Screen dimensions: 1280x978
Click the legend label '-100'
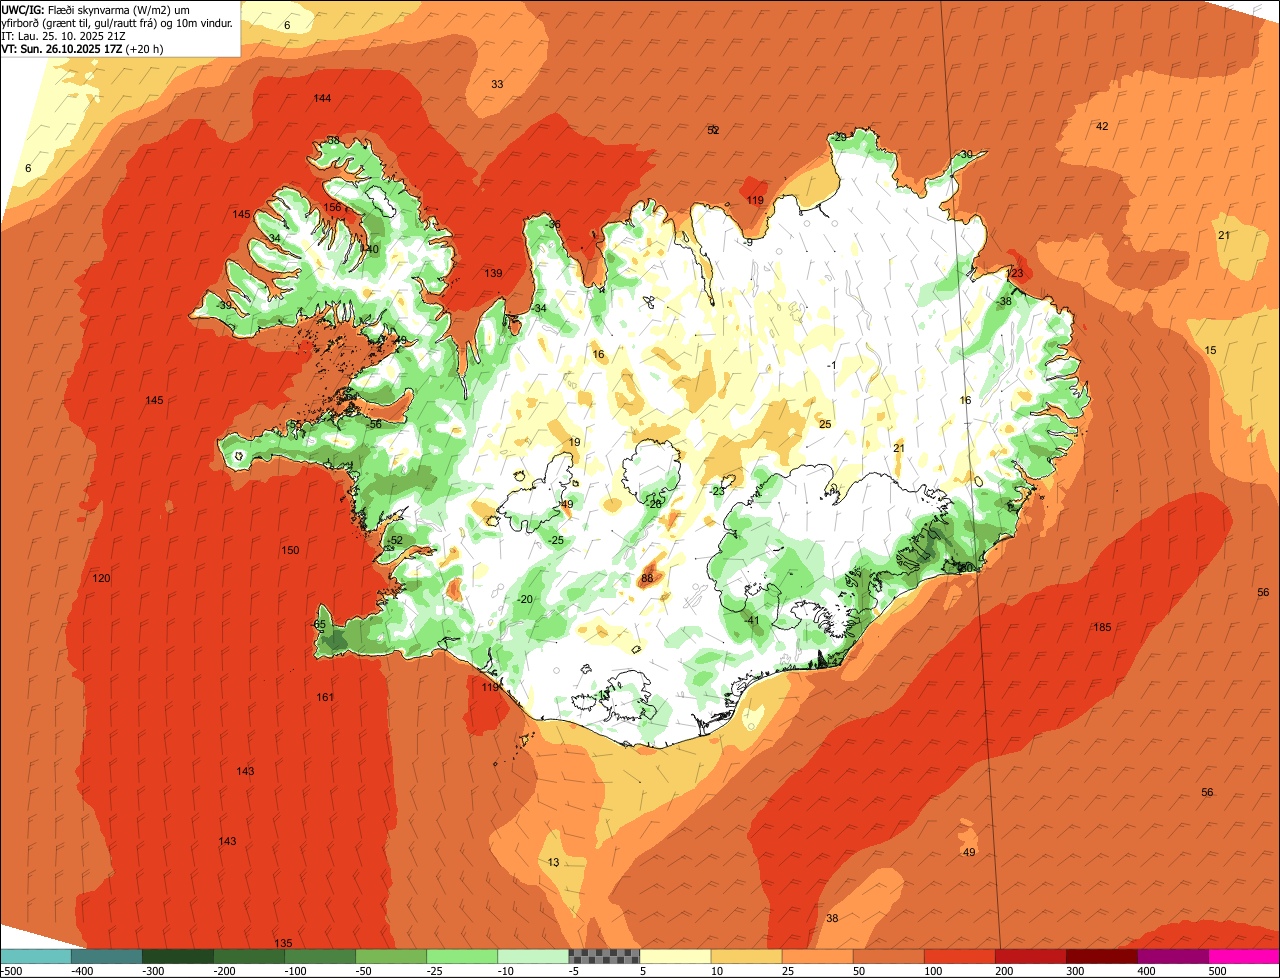297,971
